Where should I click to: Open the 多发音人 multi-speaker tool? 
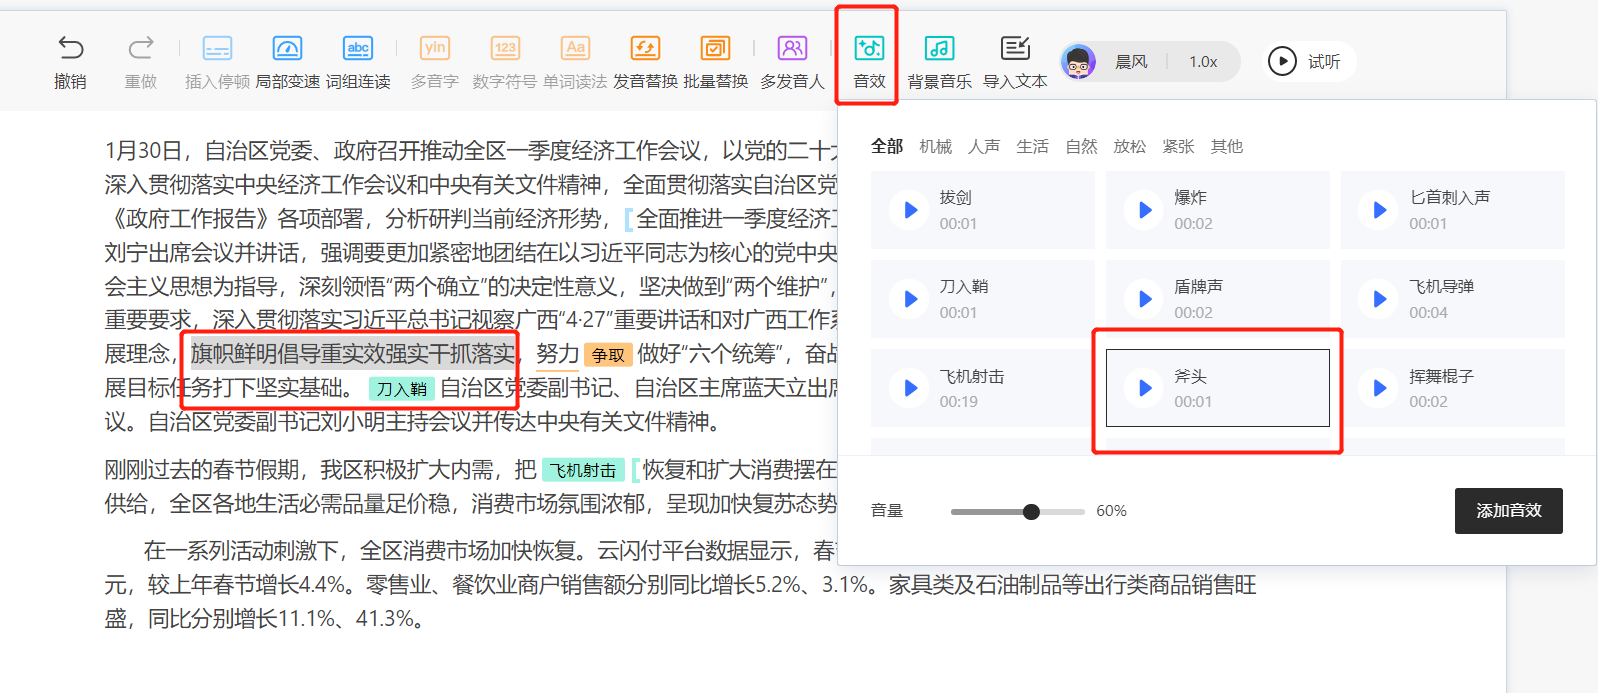[x=792, y=48]
